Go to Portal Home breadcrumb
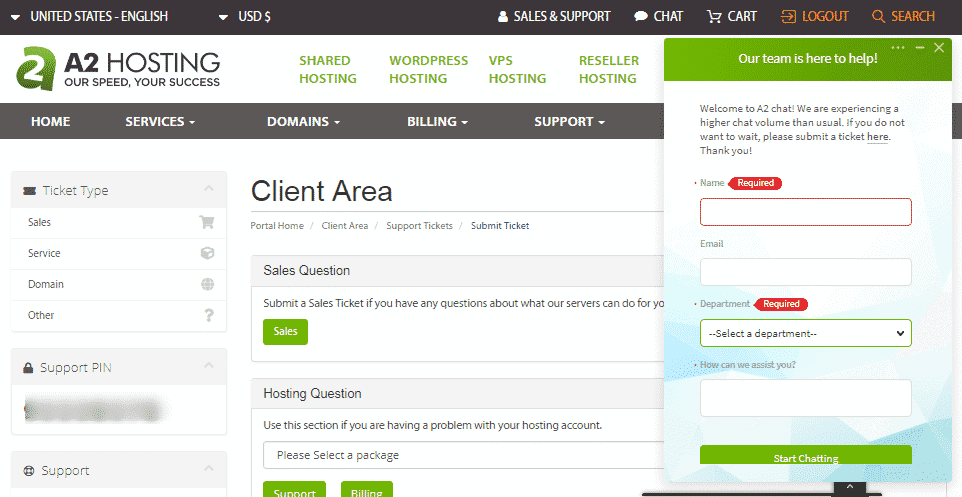Viewport: 962px width, 497px height. 277,226
